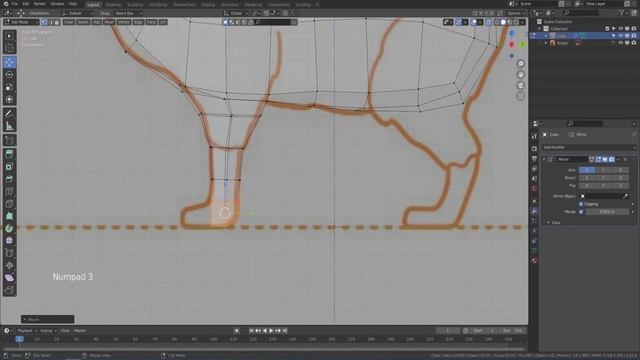Click the Play animation button in timeline
This screenshot has height=360, width=640.
pyautogui.click(x=271, y=331)
